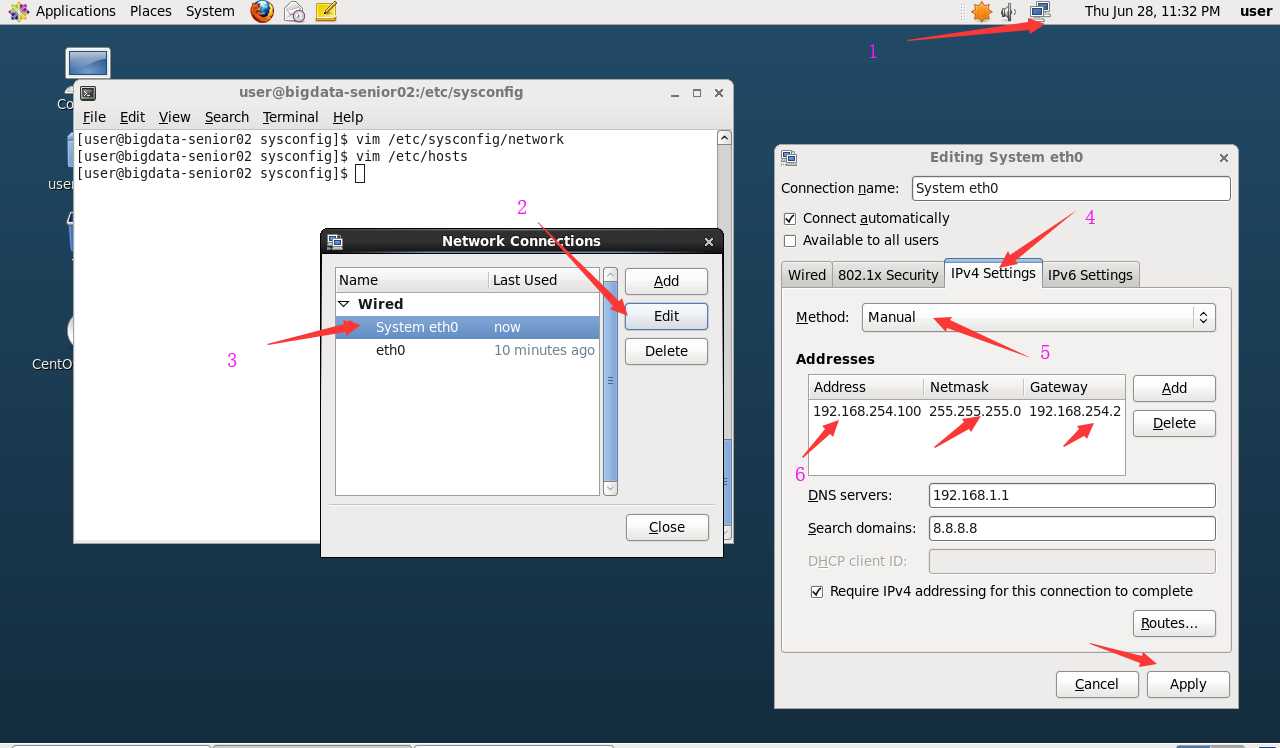Open the terminal File menu
This screenshot has width=1280, height=748.
pos(94,117)
